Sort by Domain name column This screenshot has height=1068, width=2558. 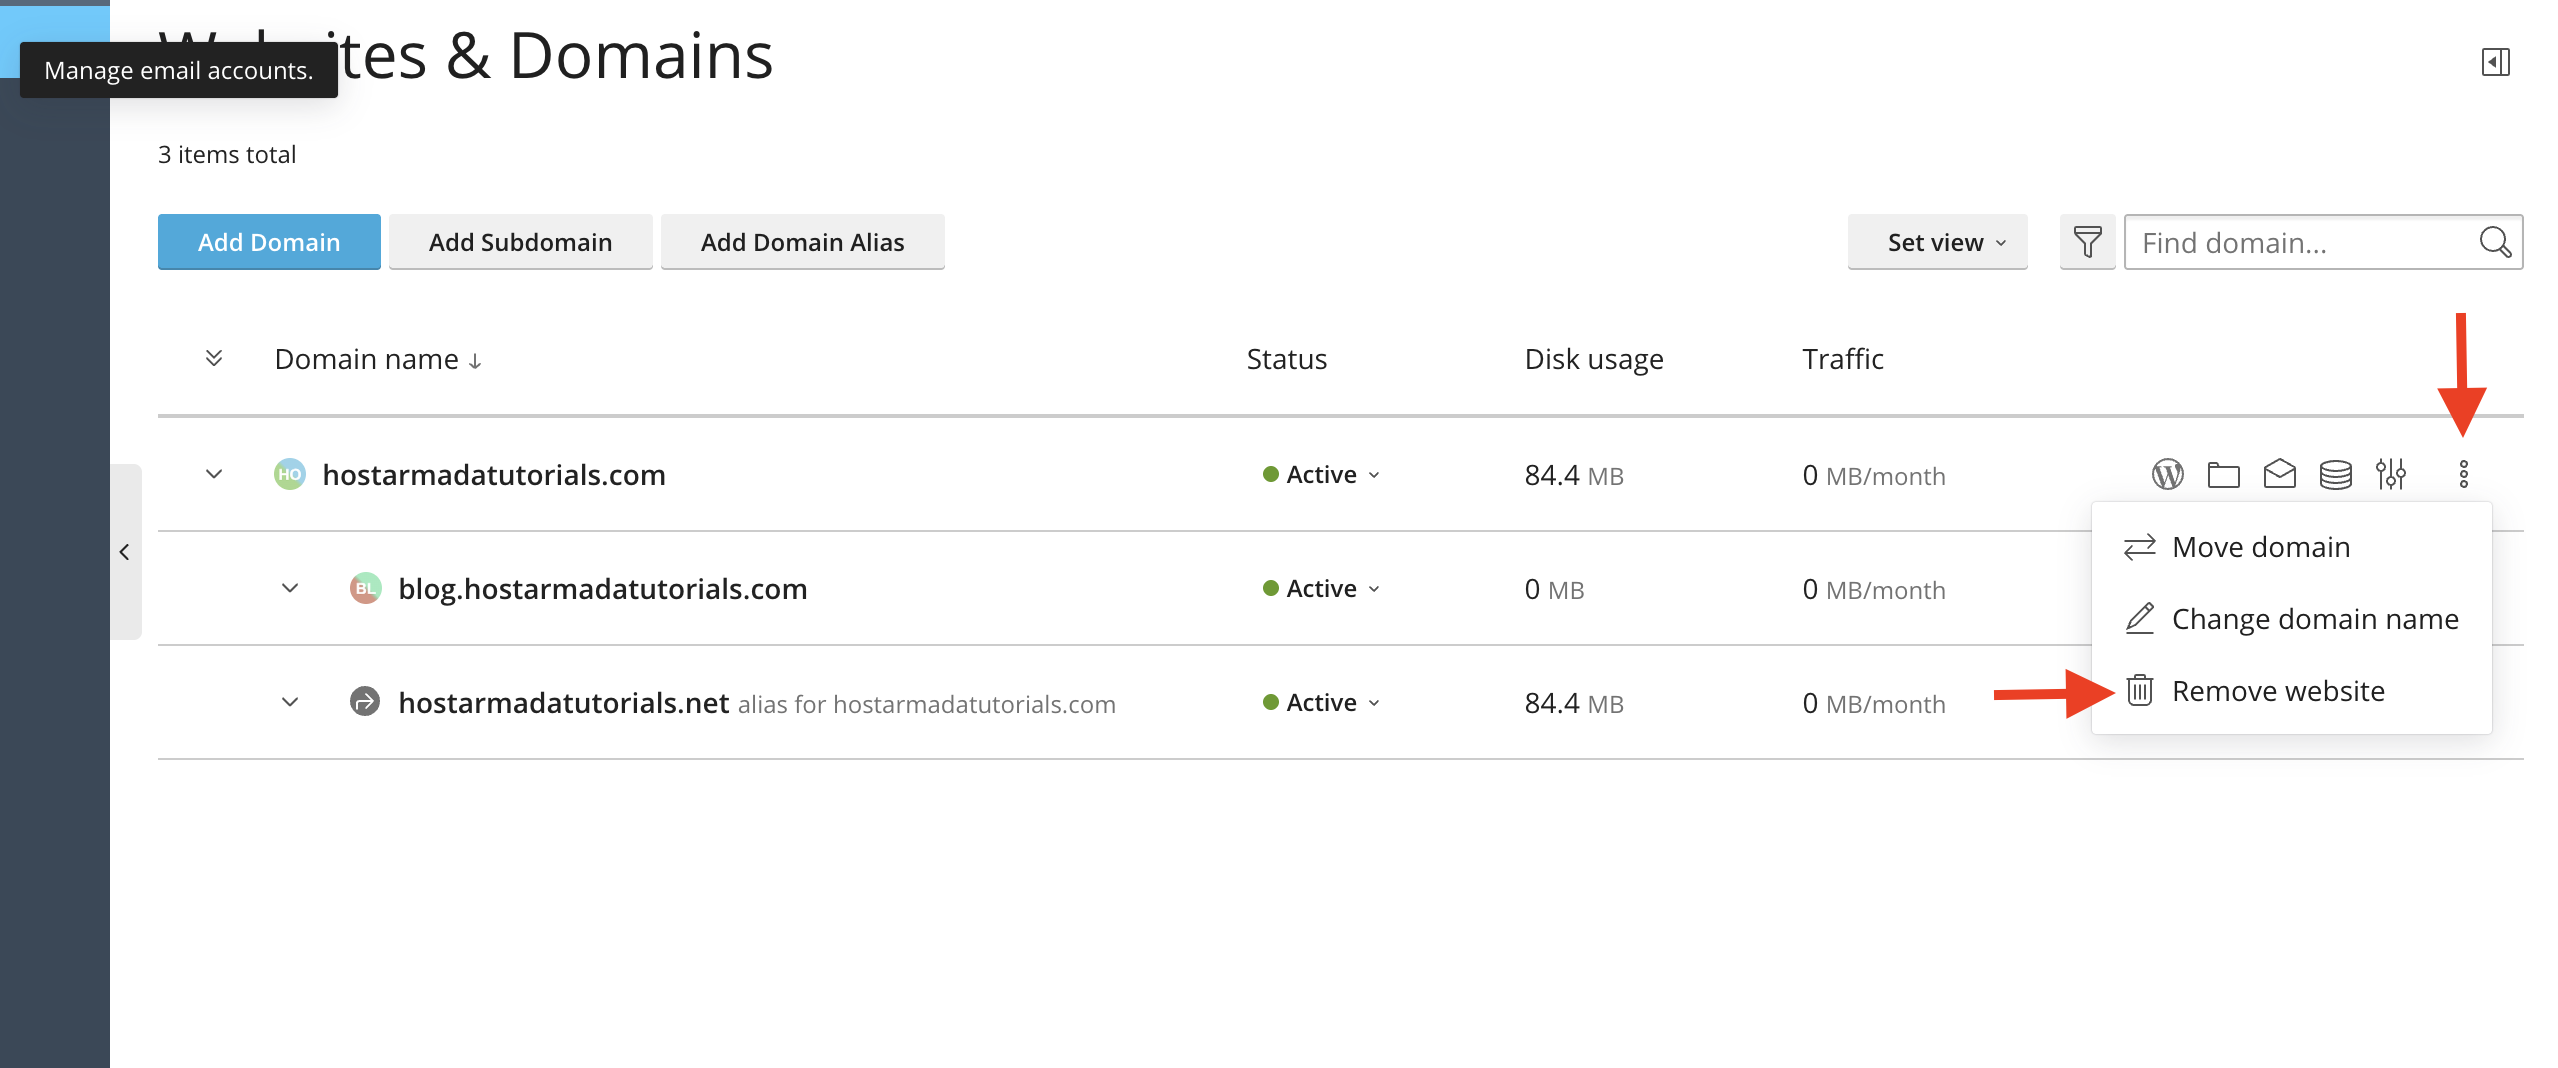coord(378,359)
